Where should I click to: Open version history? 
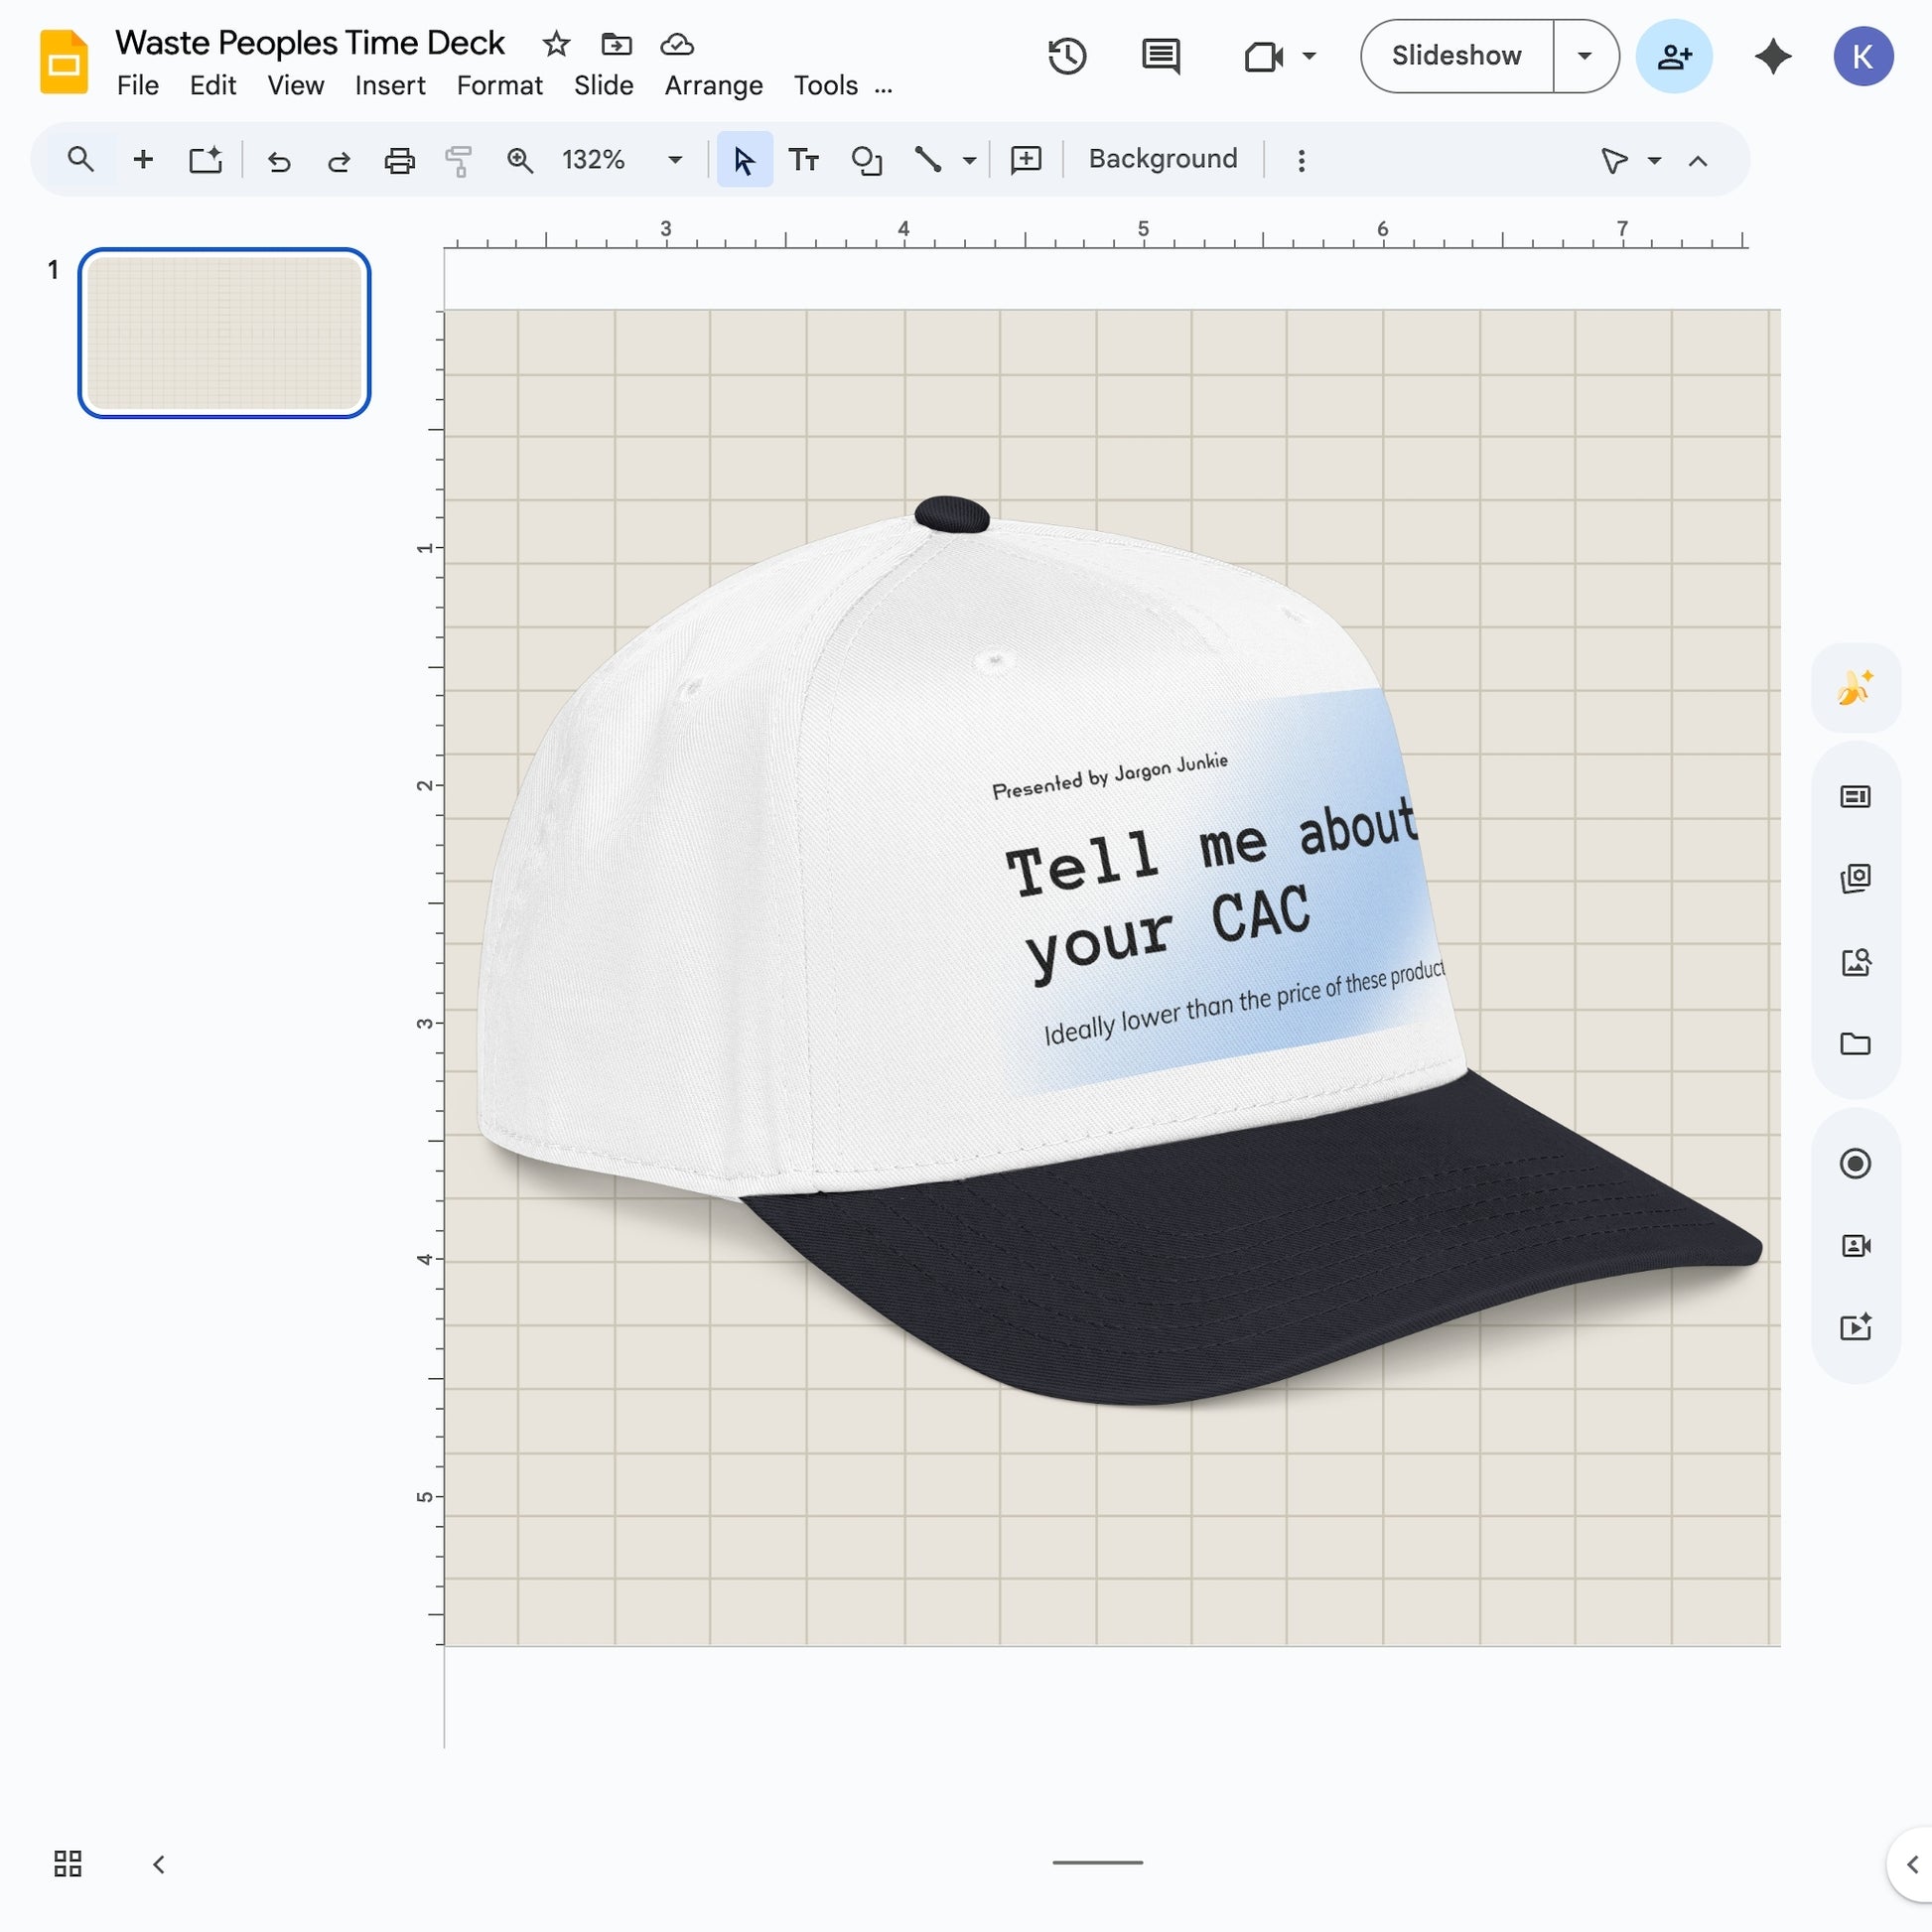pyautogui.click(x=1067, y=56)
